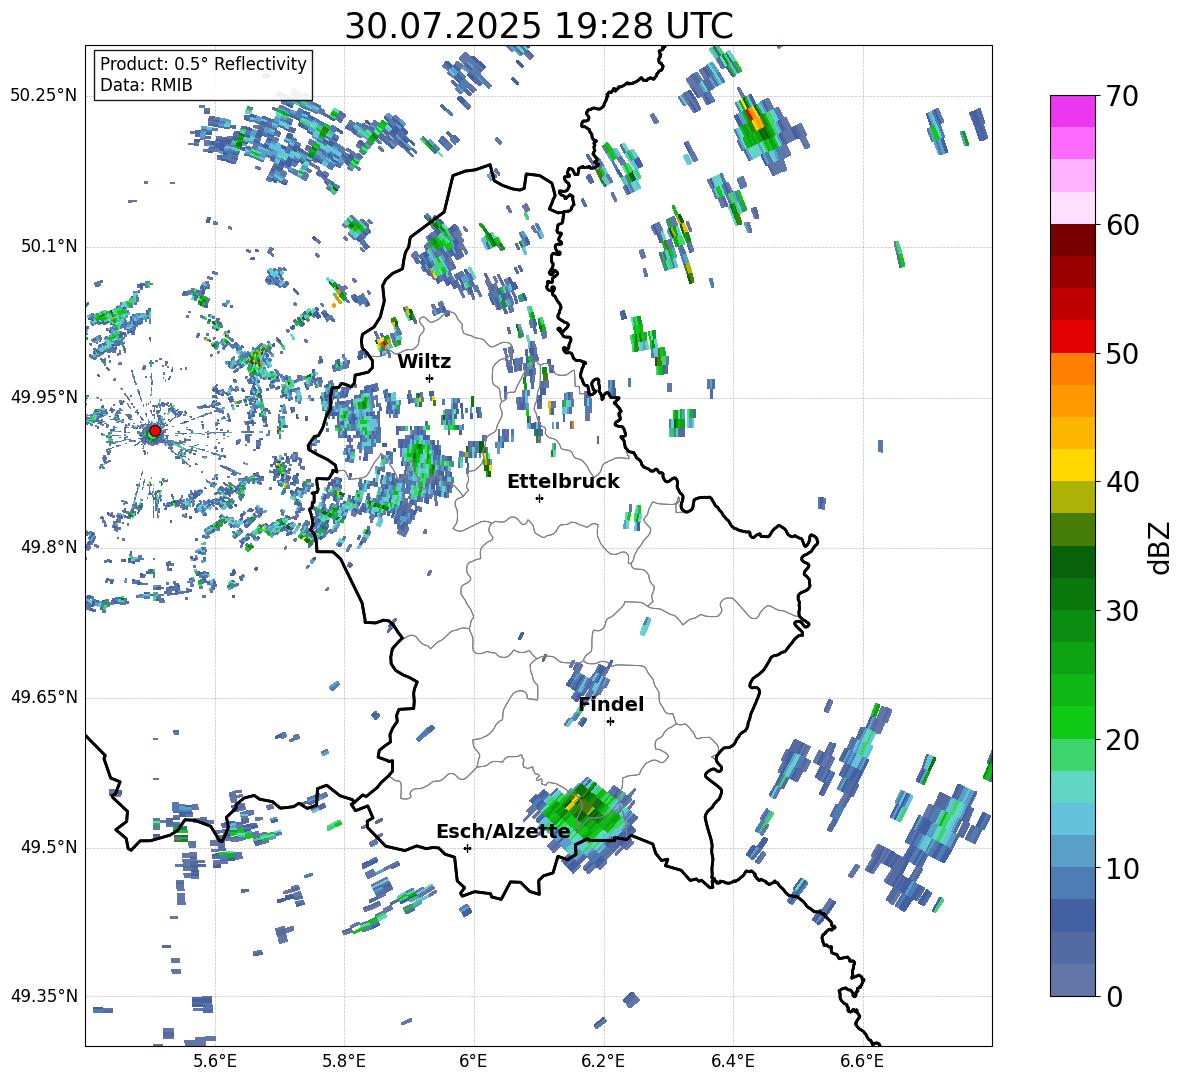
Task: Click the 'Findel' city label
Action: [611, 704]
